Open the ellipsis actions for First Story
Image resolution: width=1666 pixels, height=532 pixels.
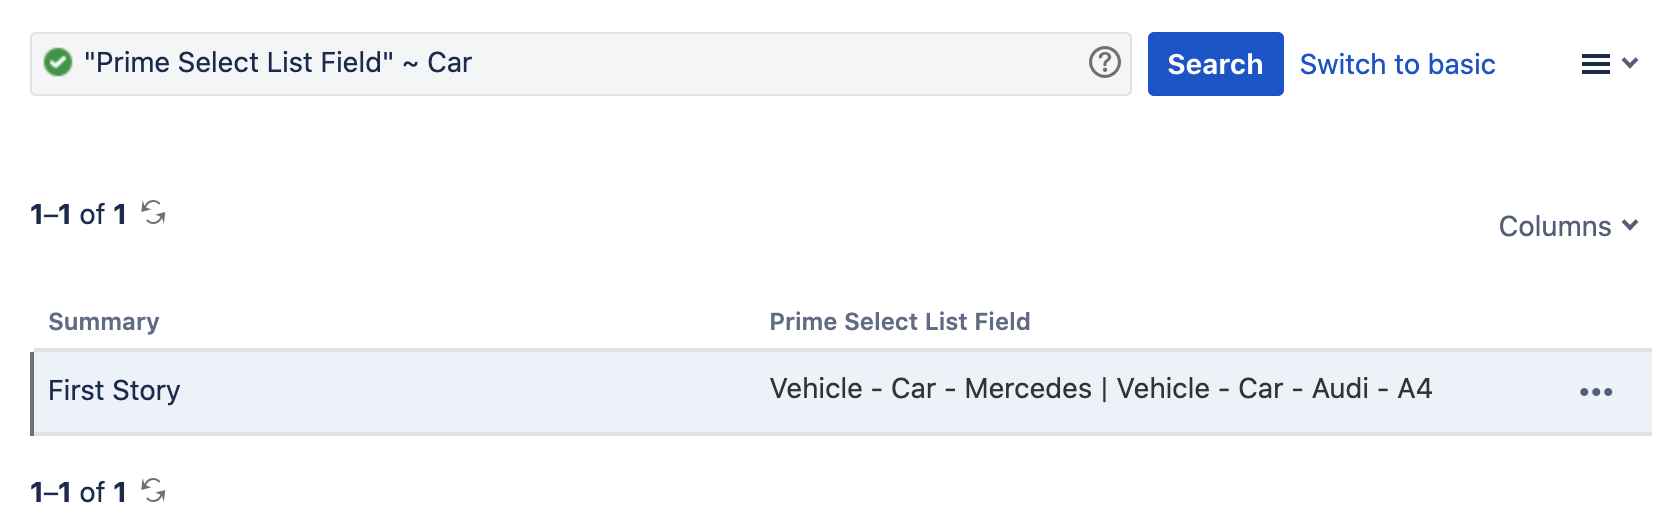tap(1595, 392)
